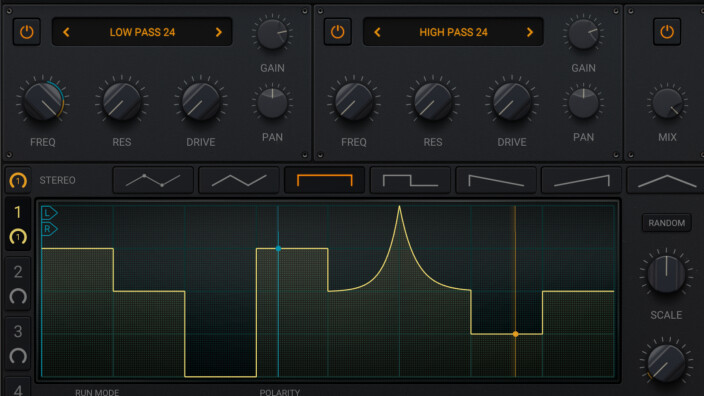This screenshot has height=396, width=704.
Task: Toggle power on the High Pass 24 filter
Action: click(x=338, y=32)
